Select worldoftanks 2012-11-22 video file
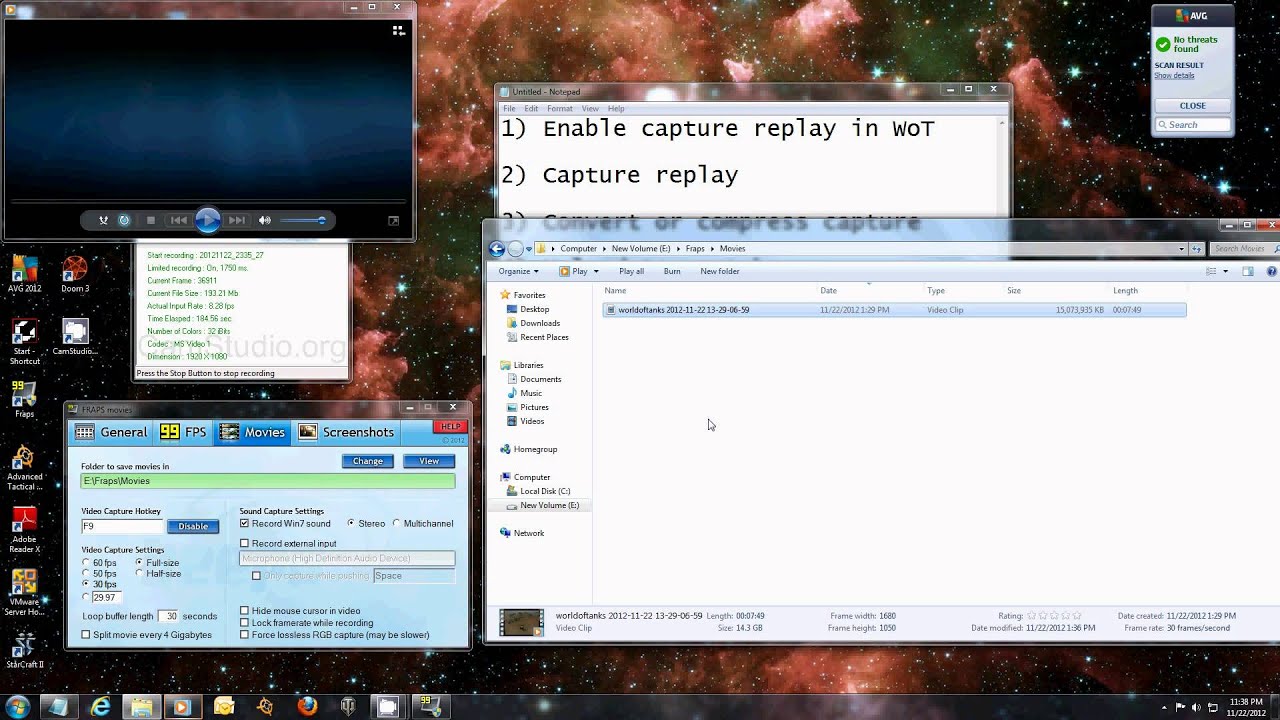The width and height of the screenshot is (1280, 720). coord(894,310)
